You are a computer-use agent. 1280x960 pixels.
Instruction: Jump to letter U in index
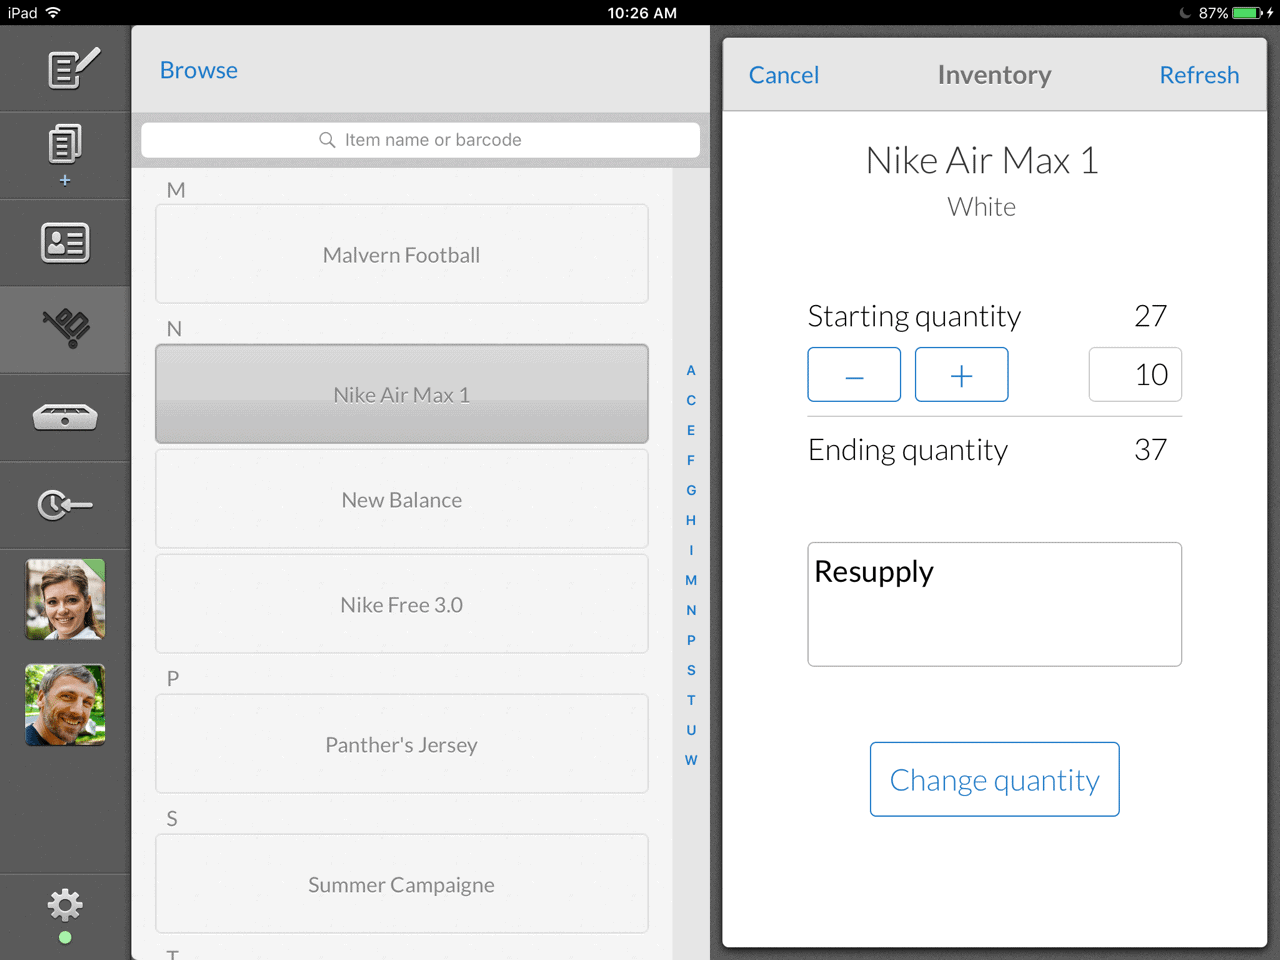coord(691,730)
